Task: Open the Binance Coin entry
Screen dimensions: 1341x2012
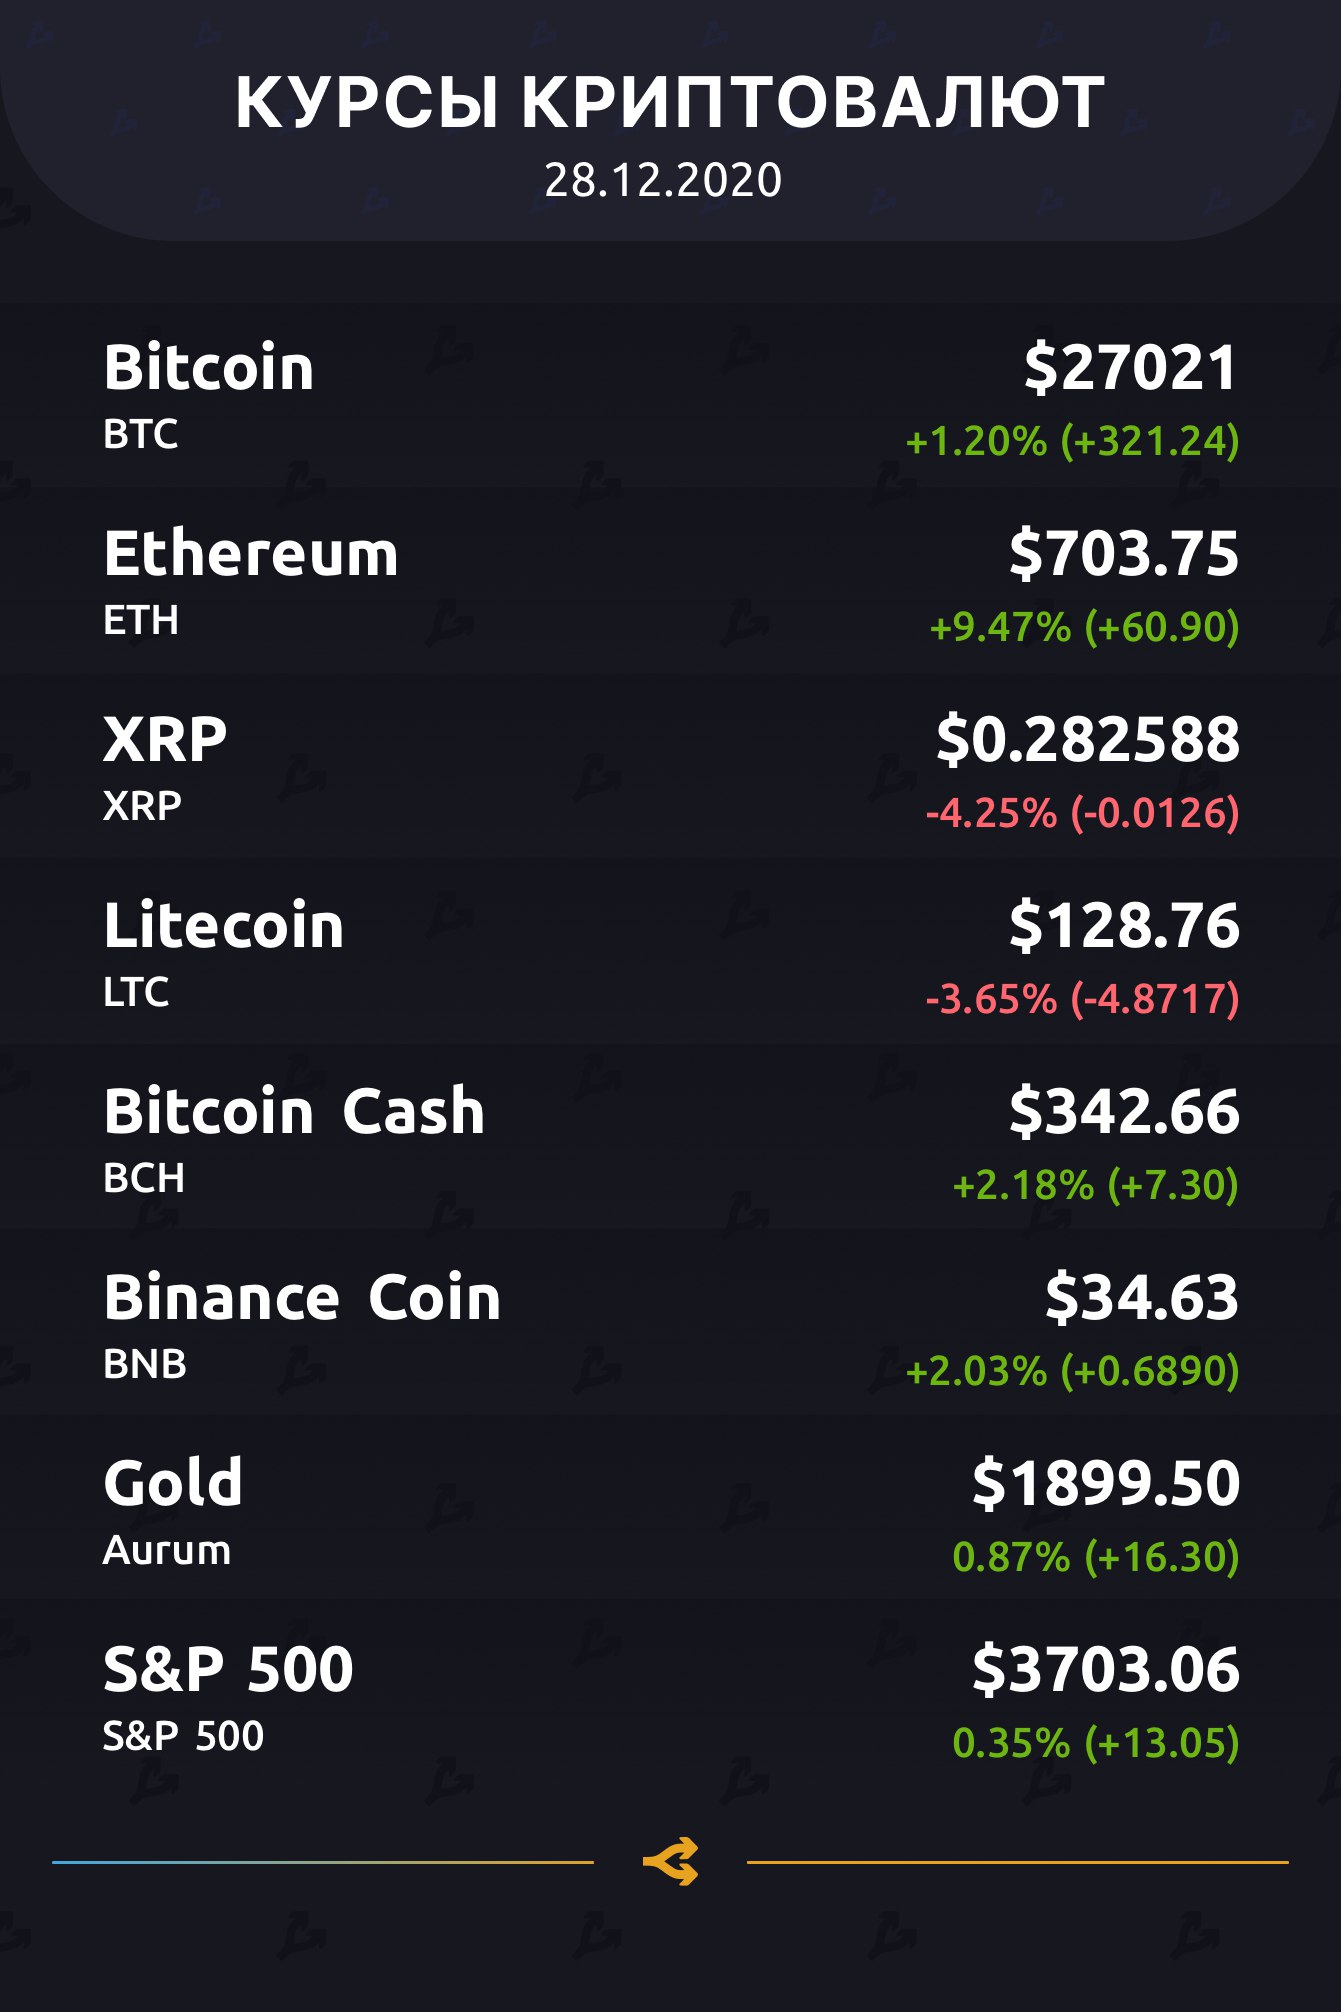Action: tap(302, 1297)
